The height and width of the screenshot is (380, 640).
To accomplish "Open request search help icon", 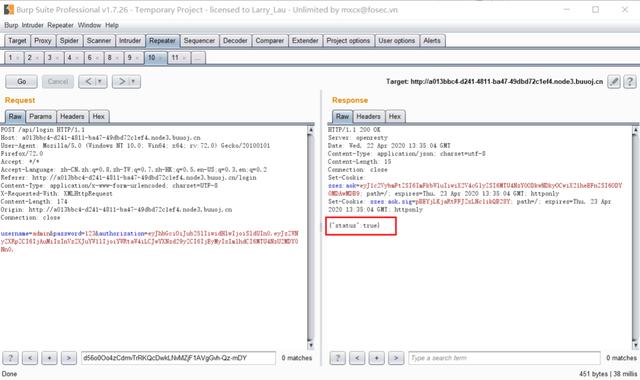I will [x=10, y=358].
